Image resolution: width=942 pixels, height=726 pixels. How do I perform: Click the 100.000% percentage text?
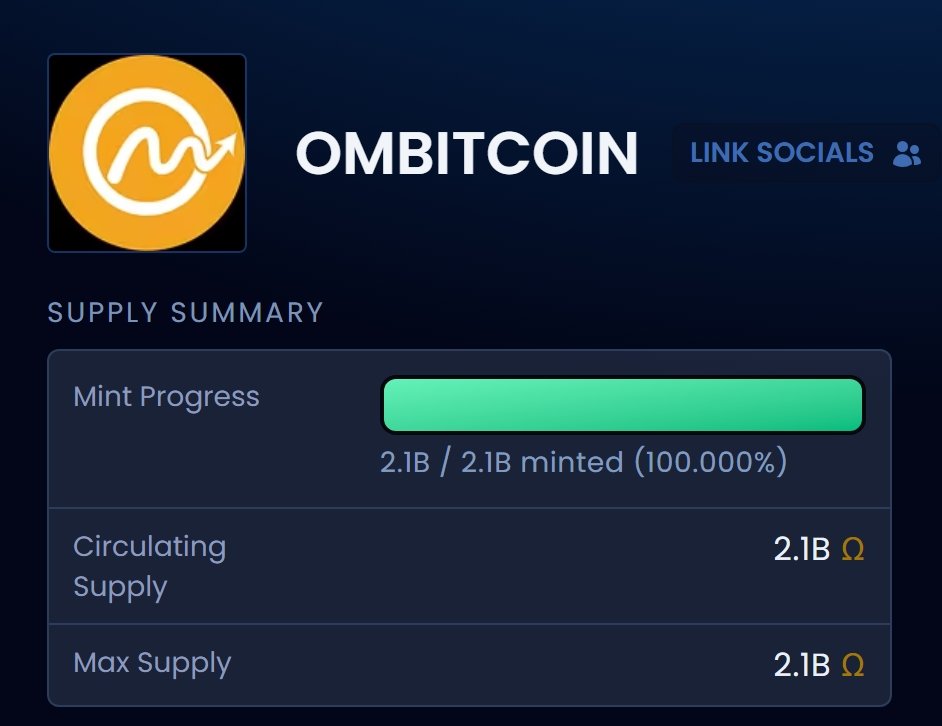click(x=709, y=463)
